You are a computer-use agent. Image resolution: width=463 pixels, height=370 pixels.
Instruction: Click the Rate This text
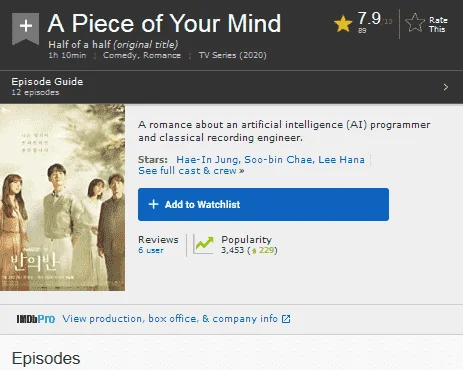pyautogui.click(x=438, y=25)
